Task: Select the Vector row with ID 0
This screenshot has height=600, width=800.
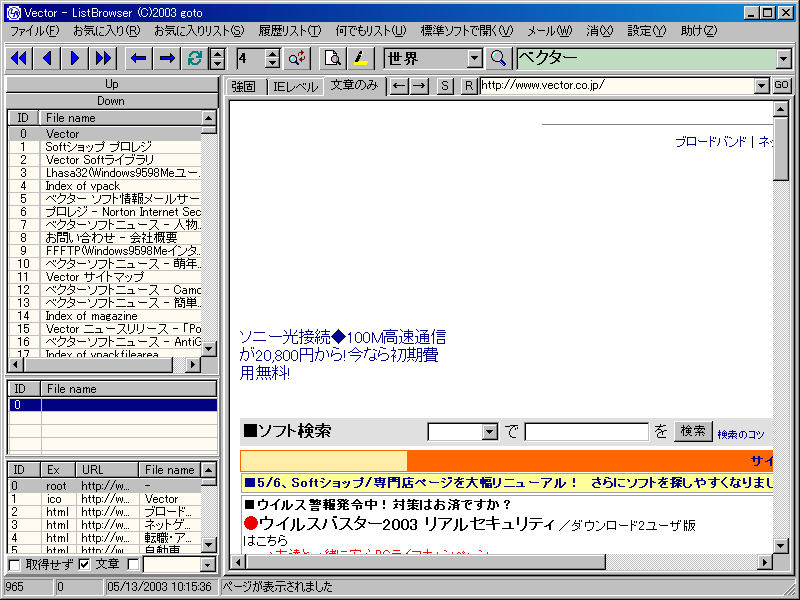Action: [x=105, y=134]
